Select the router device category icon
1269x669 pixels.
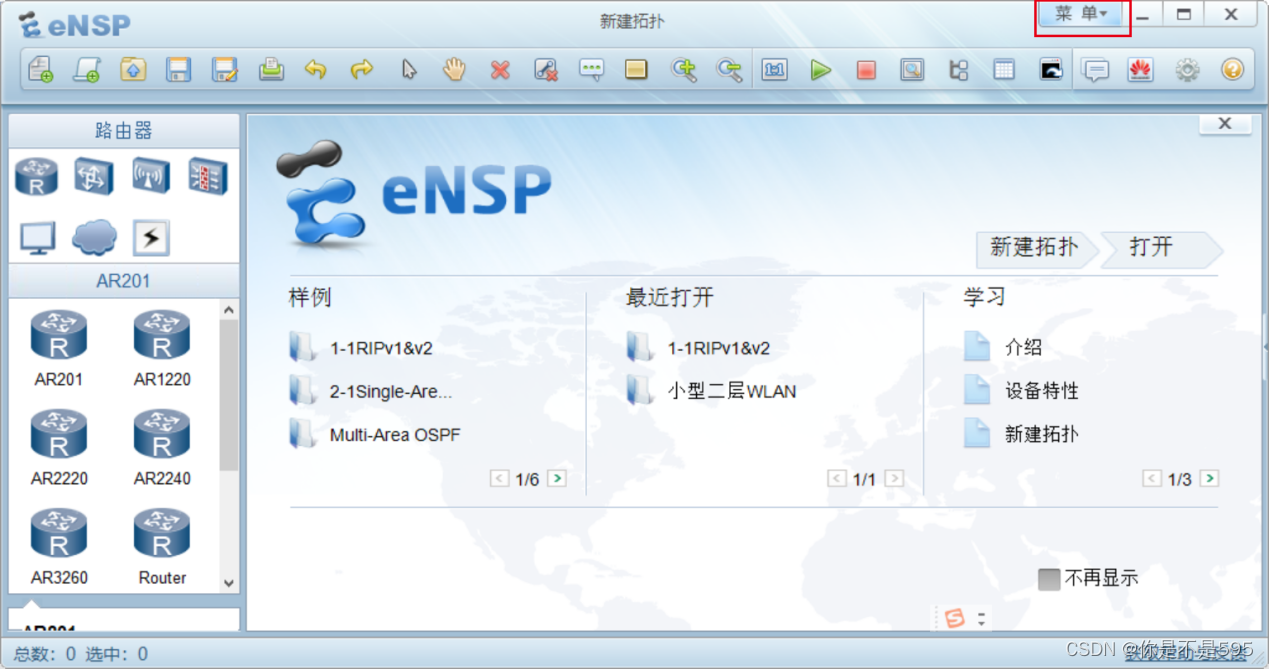[x=37, y=177]
